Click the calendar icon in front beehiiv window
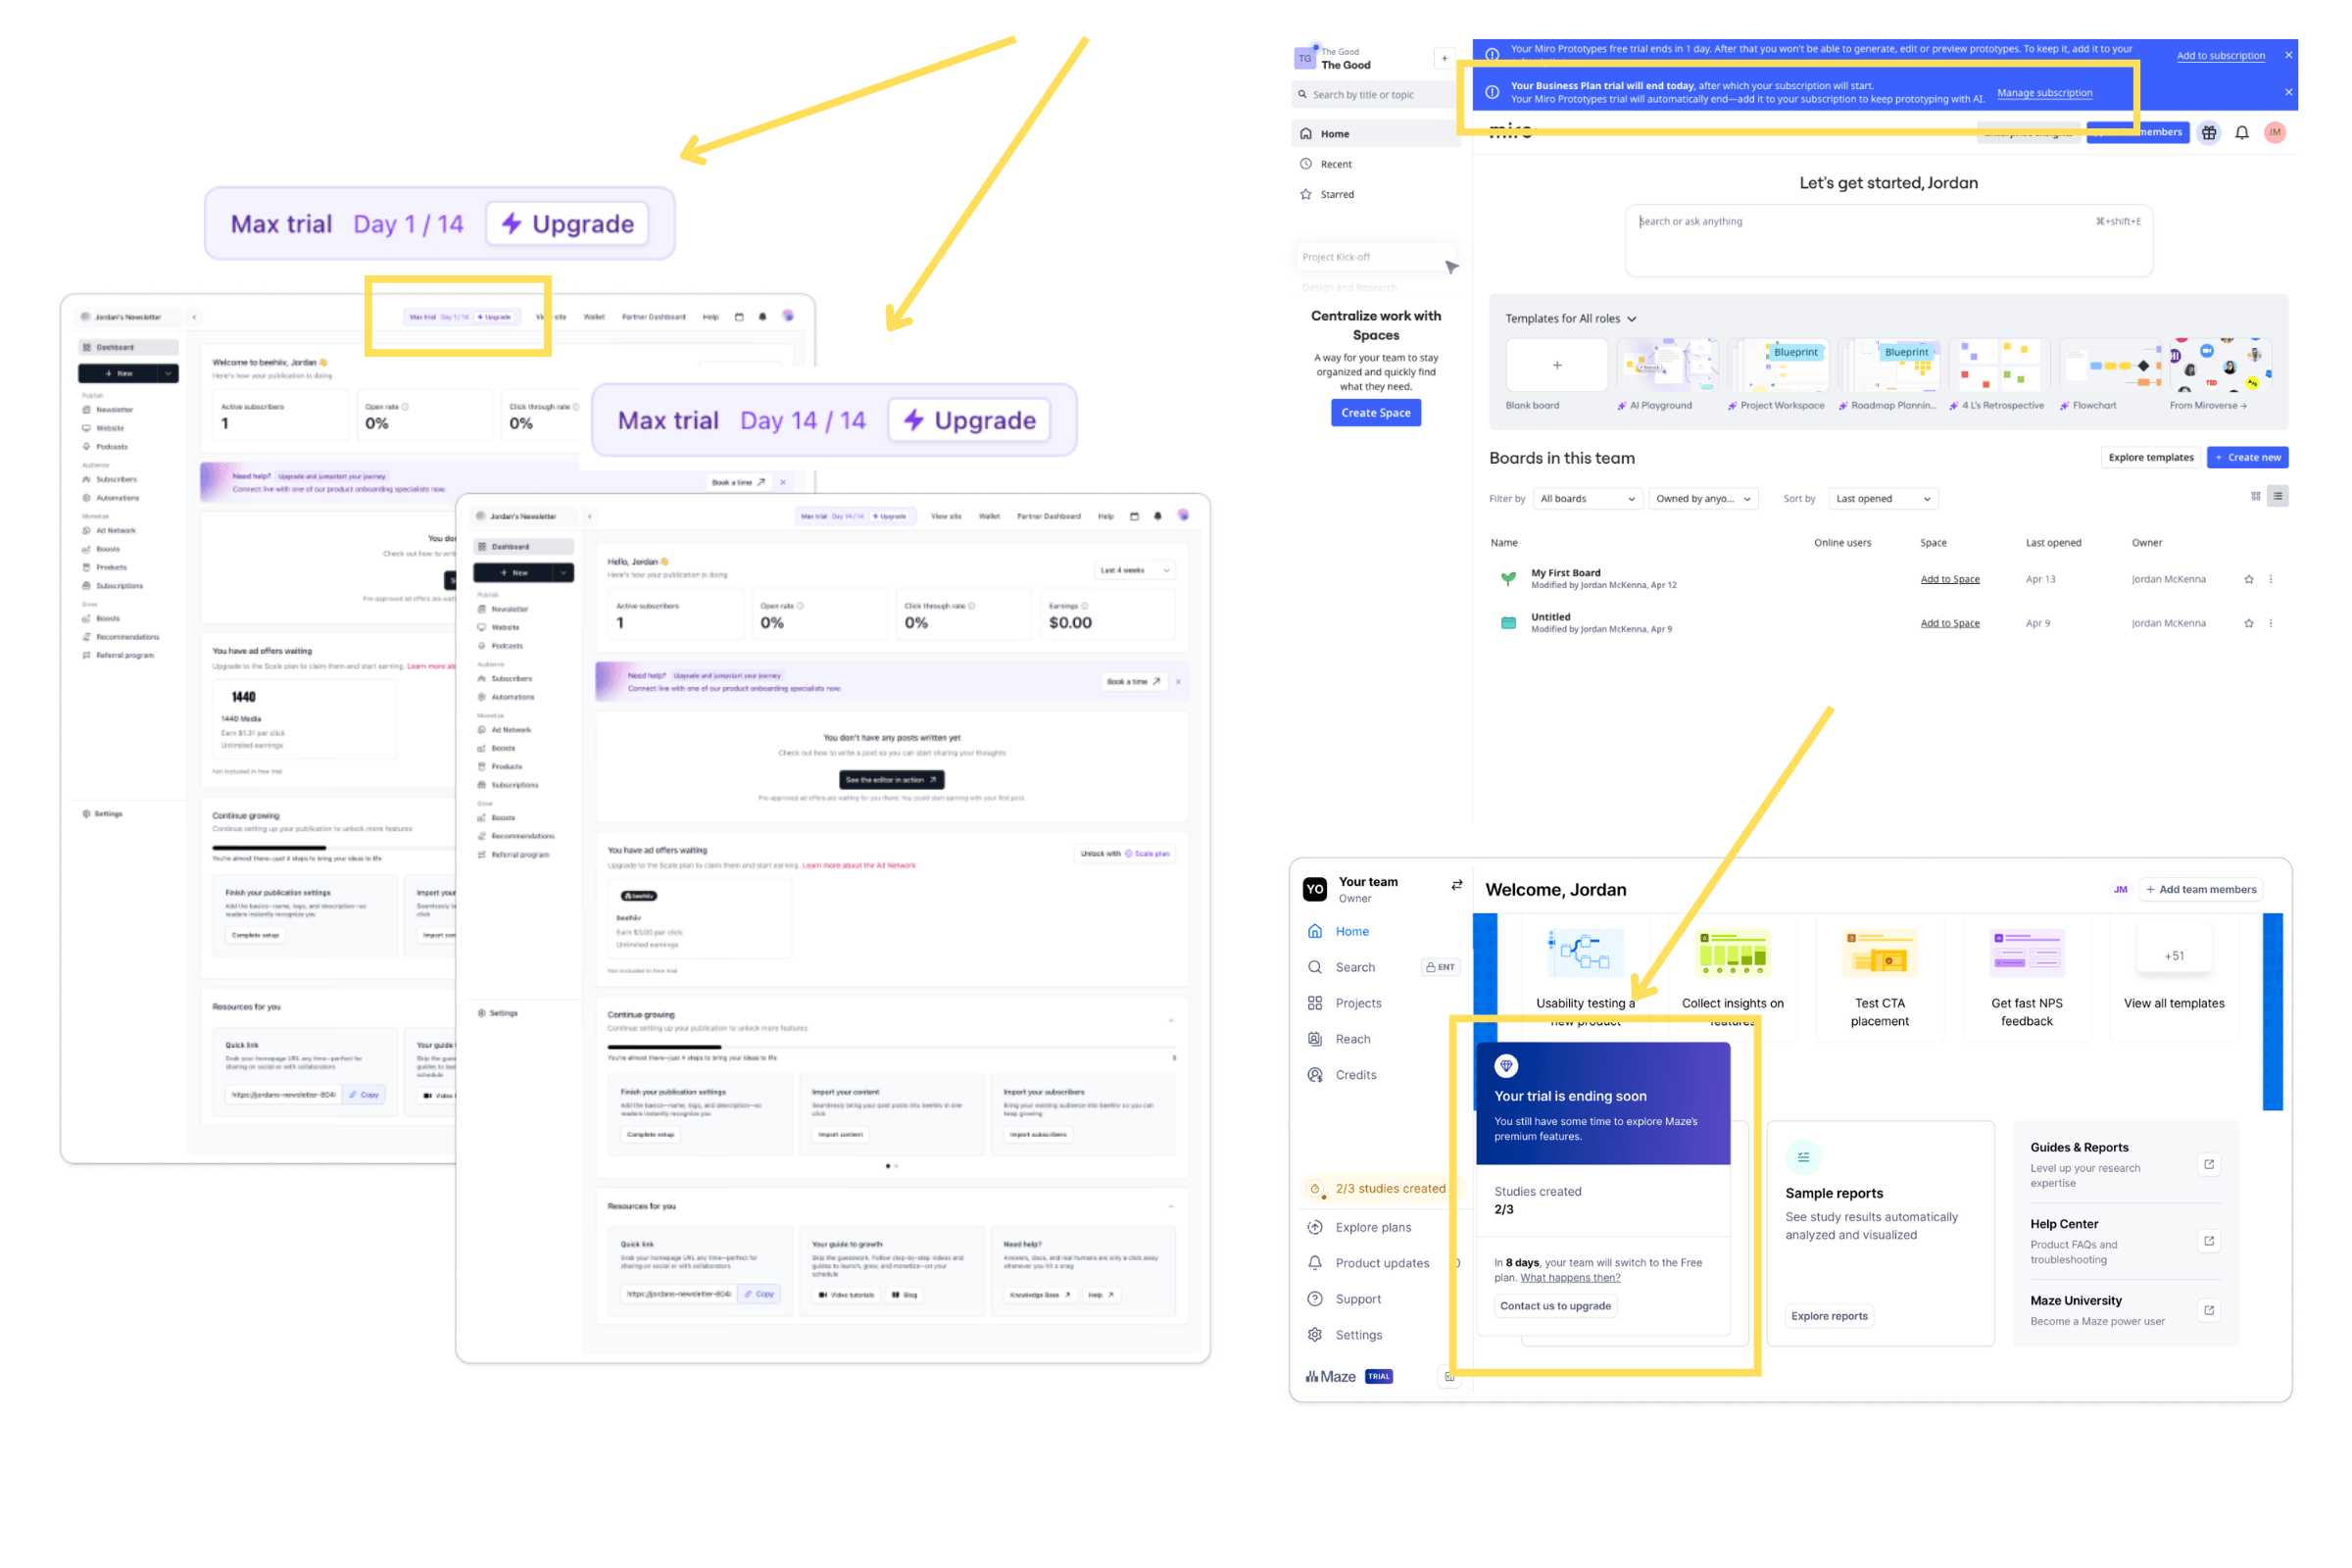Viewport: 2352px width, 1568px height. [1134, 516]
